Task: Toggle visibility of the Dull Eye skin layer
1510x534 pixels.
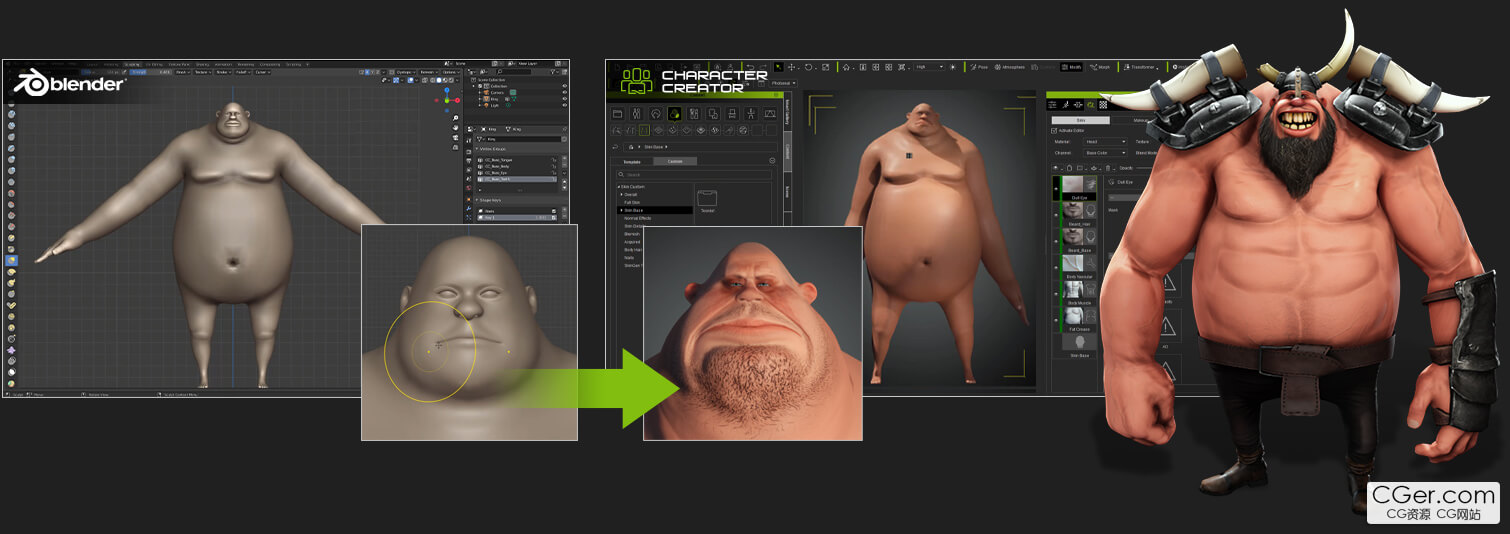Action: coord(1056,188)
